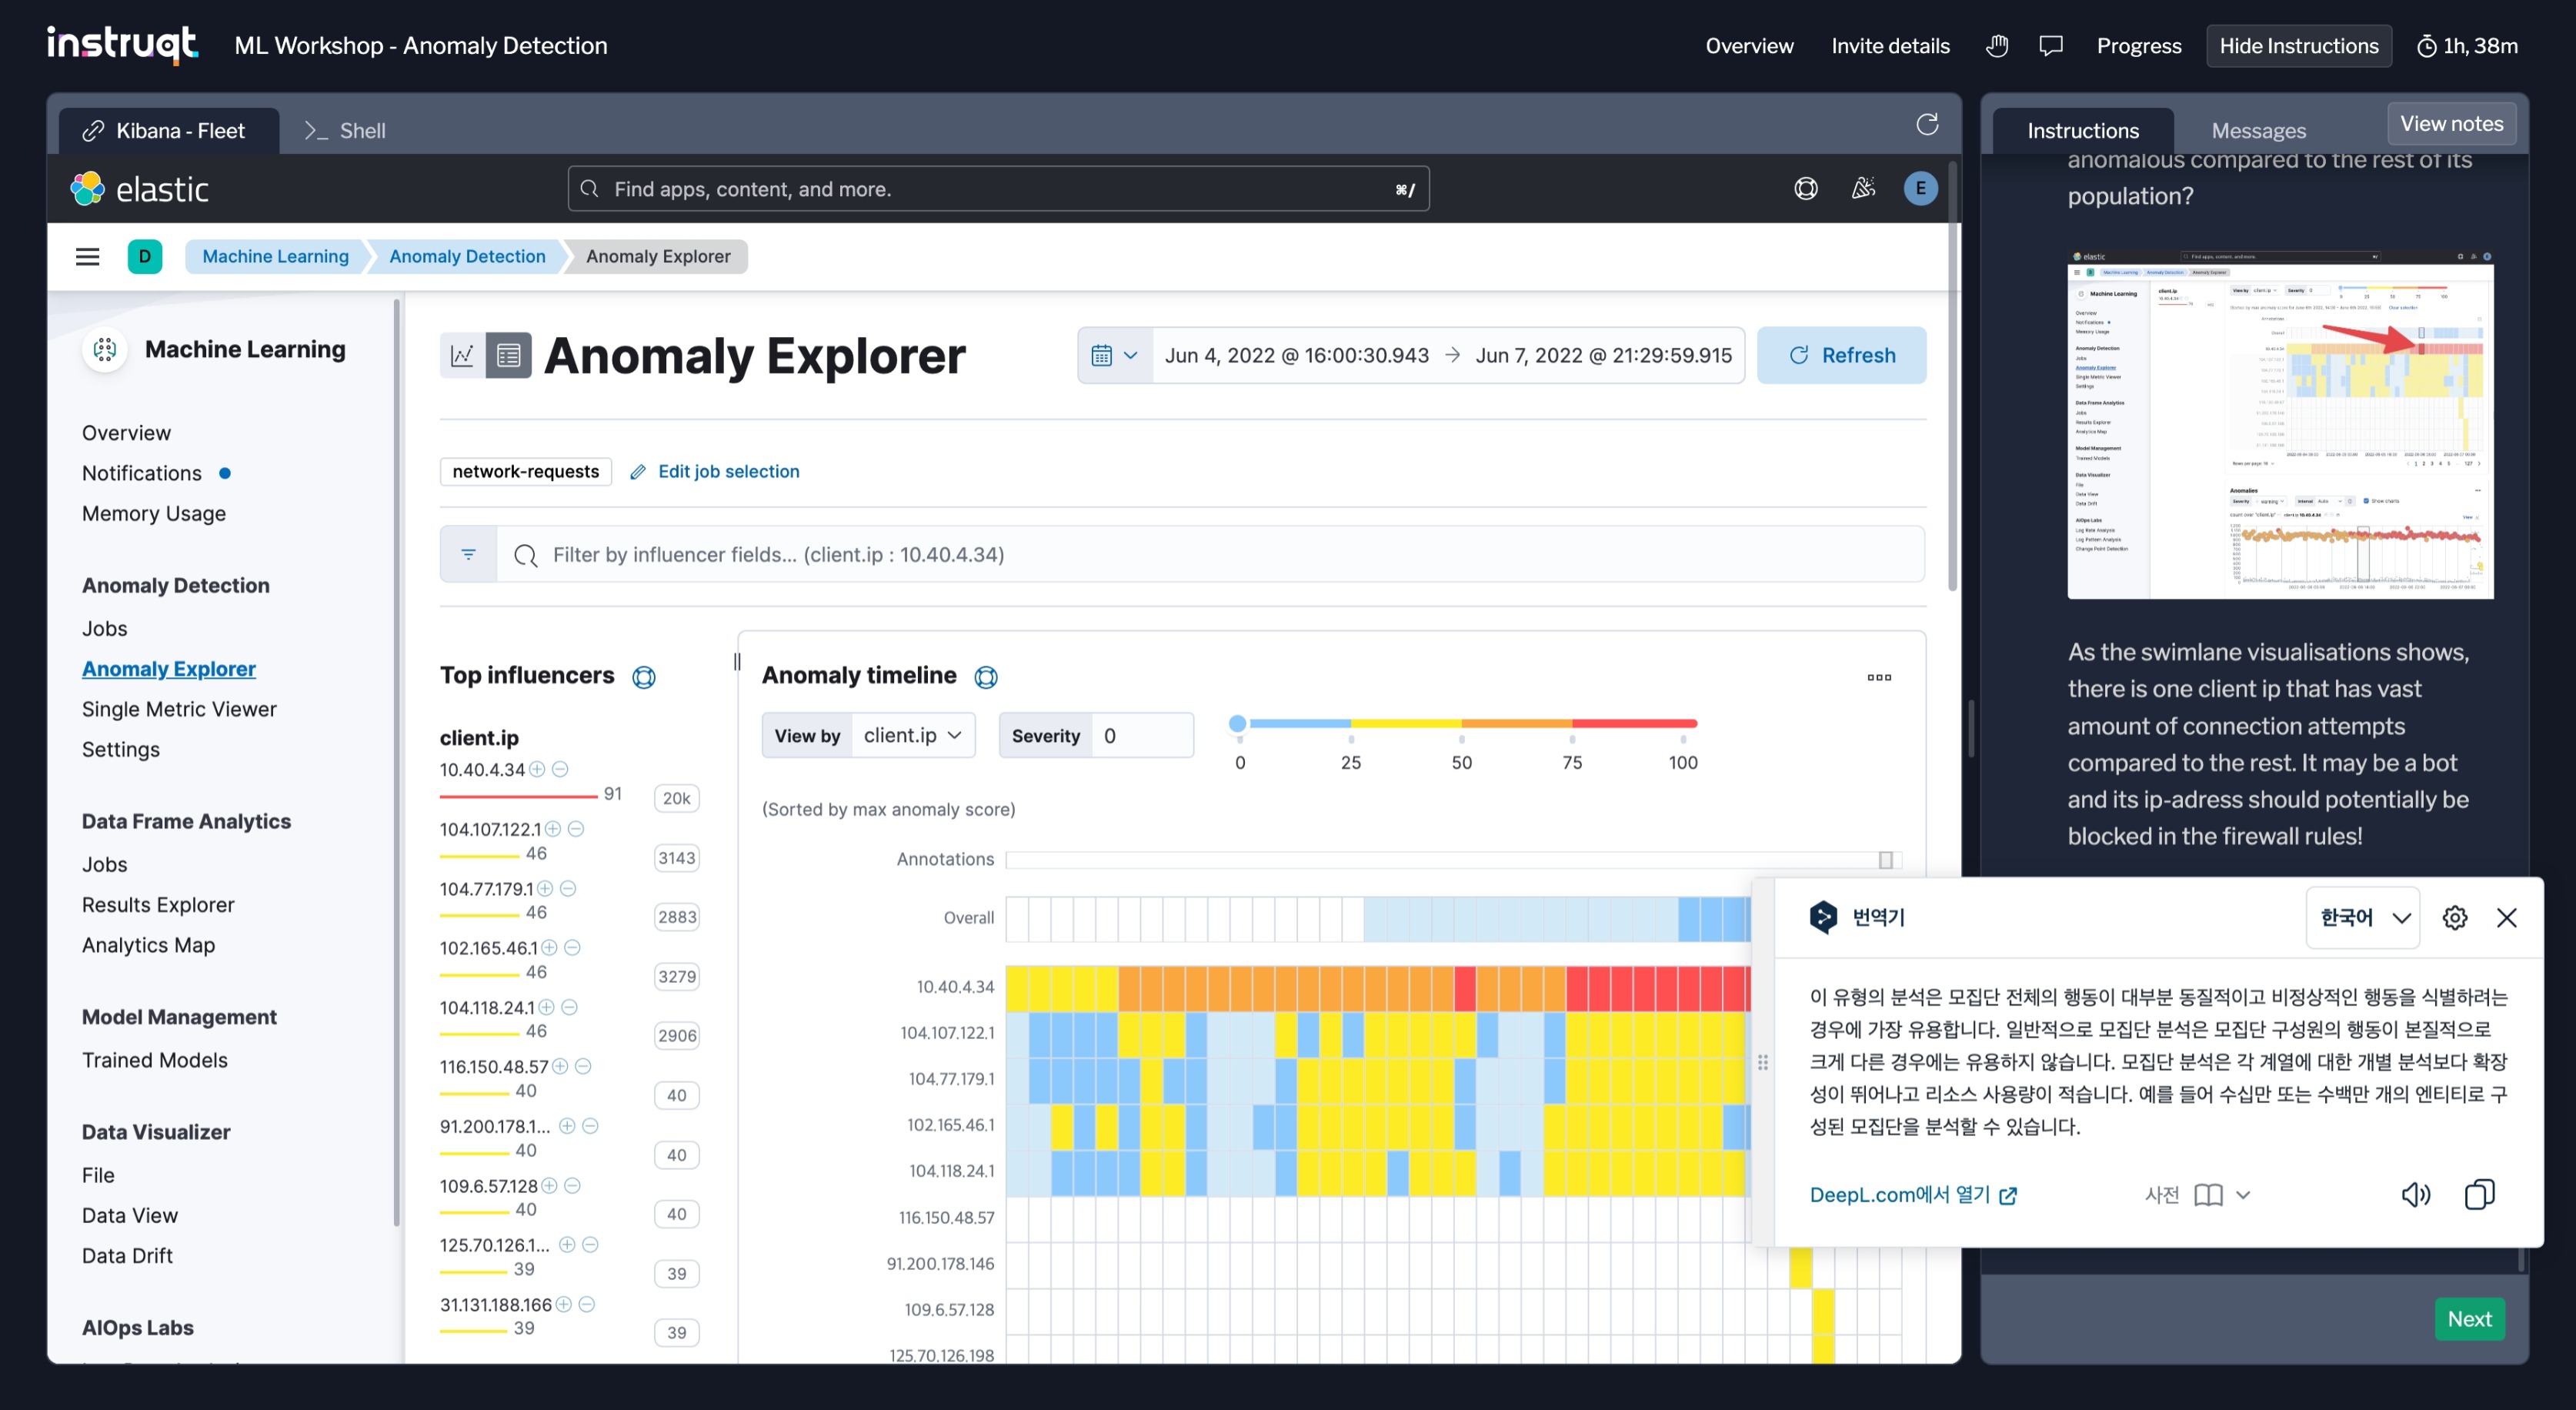Close the DeepL translator popup
The height and width of the screenshot is (1410, 2576).
[2506, 917]
